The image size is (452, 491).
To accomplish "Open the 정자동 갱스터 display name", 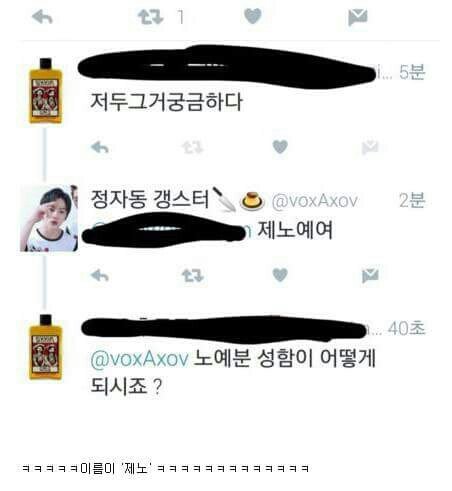I will coord(150,199).
